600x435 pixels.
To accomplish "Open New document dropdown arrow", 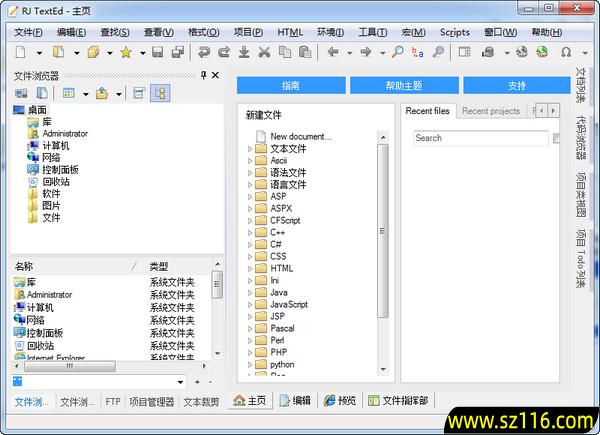I will 39,53.
